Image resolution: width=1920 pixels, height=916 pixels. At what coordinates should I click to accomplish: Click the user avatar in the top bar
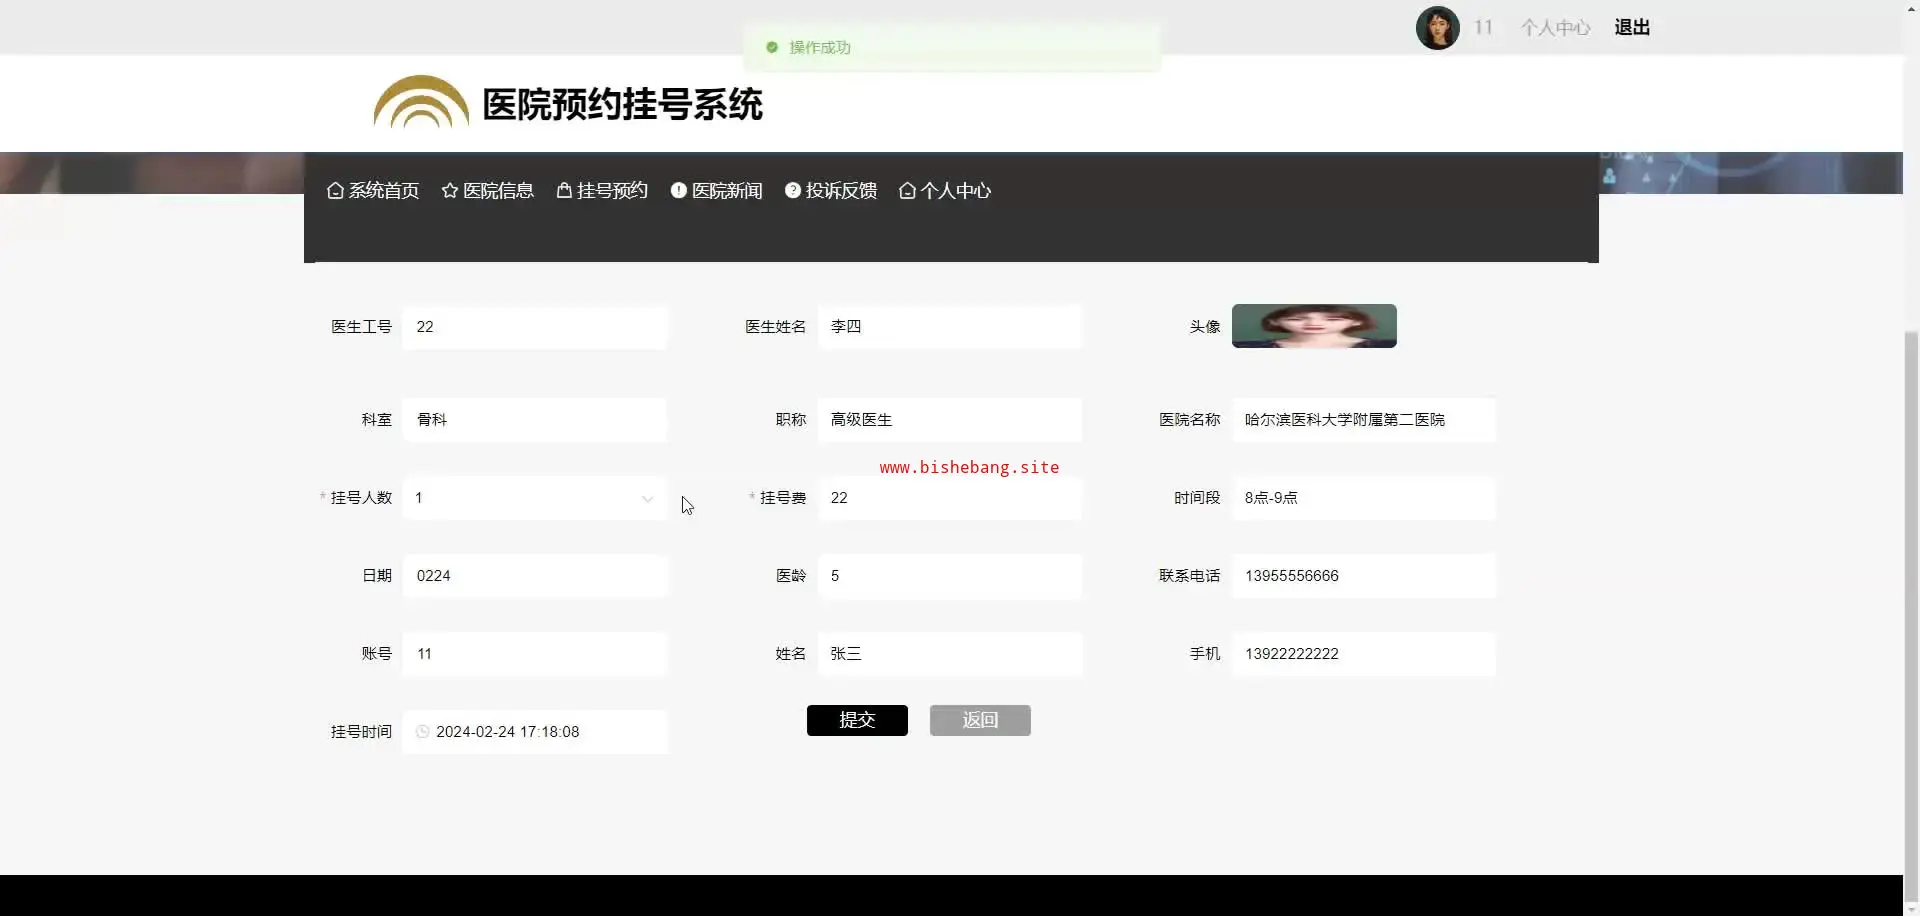pos(1438,27)
